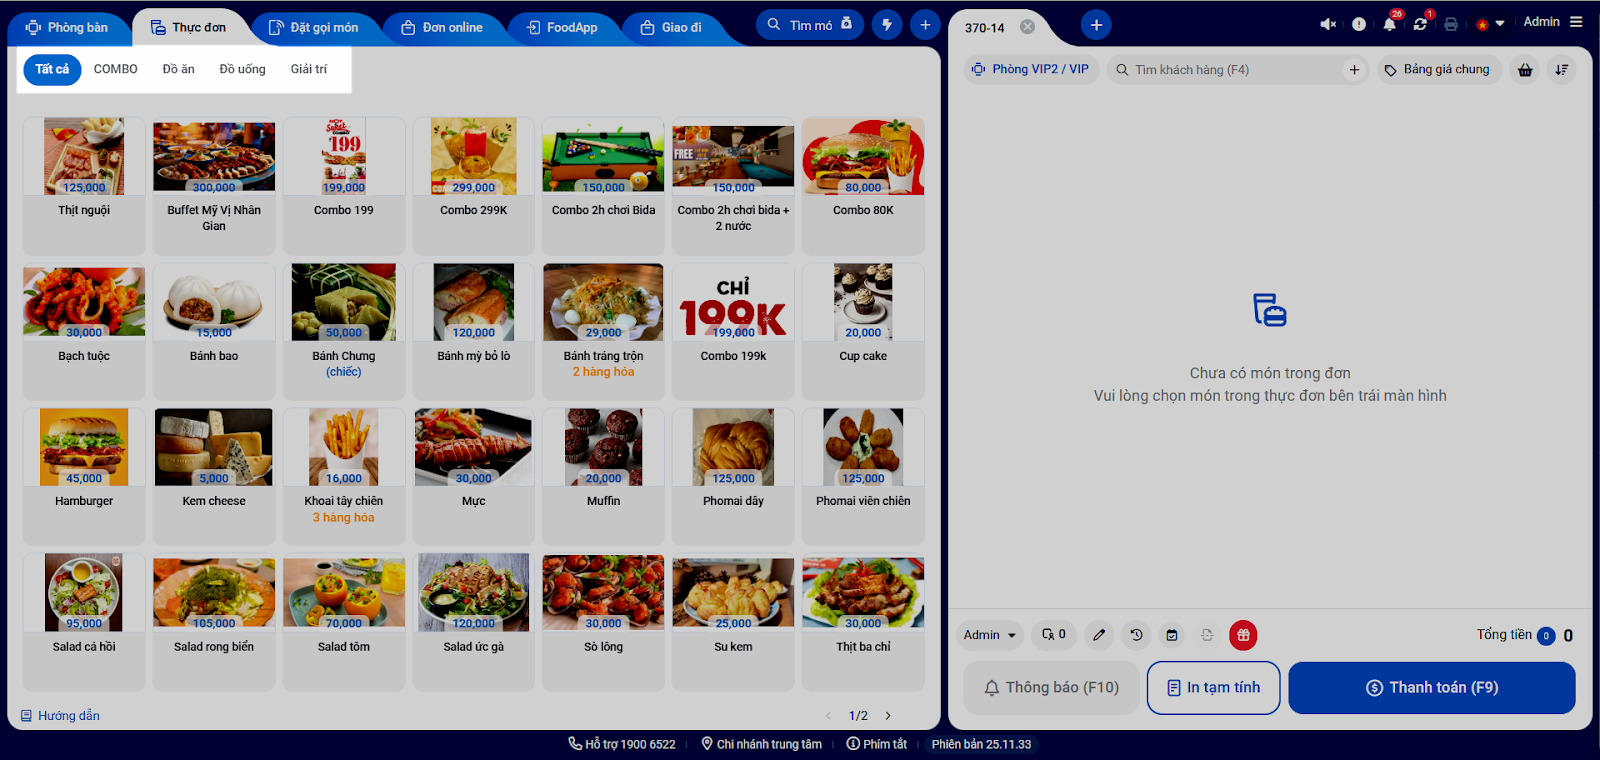
Task: Add Salad cá hồi to the order
Action: coord(84,621)
